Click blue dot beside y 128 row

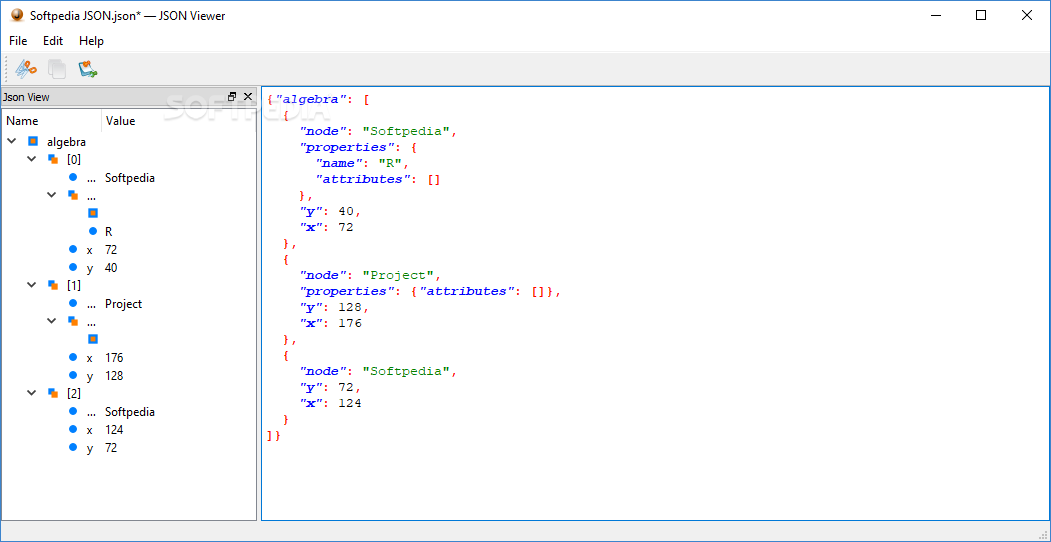[x=73, y=375]
